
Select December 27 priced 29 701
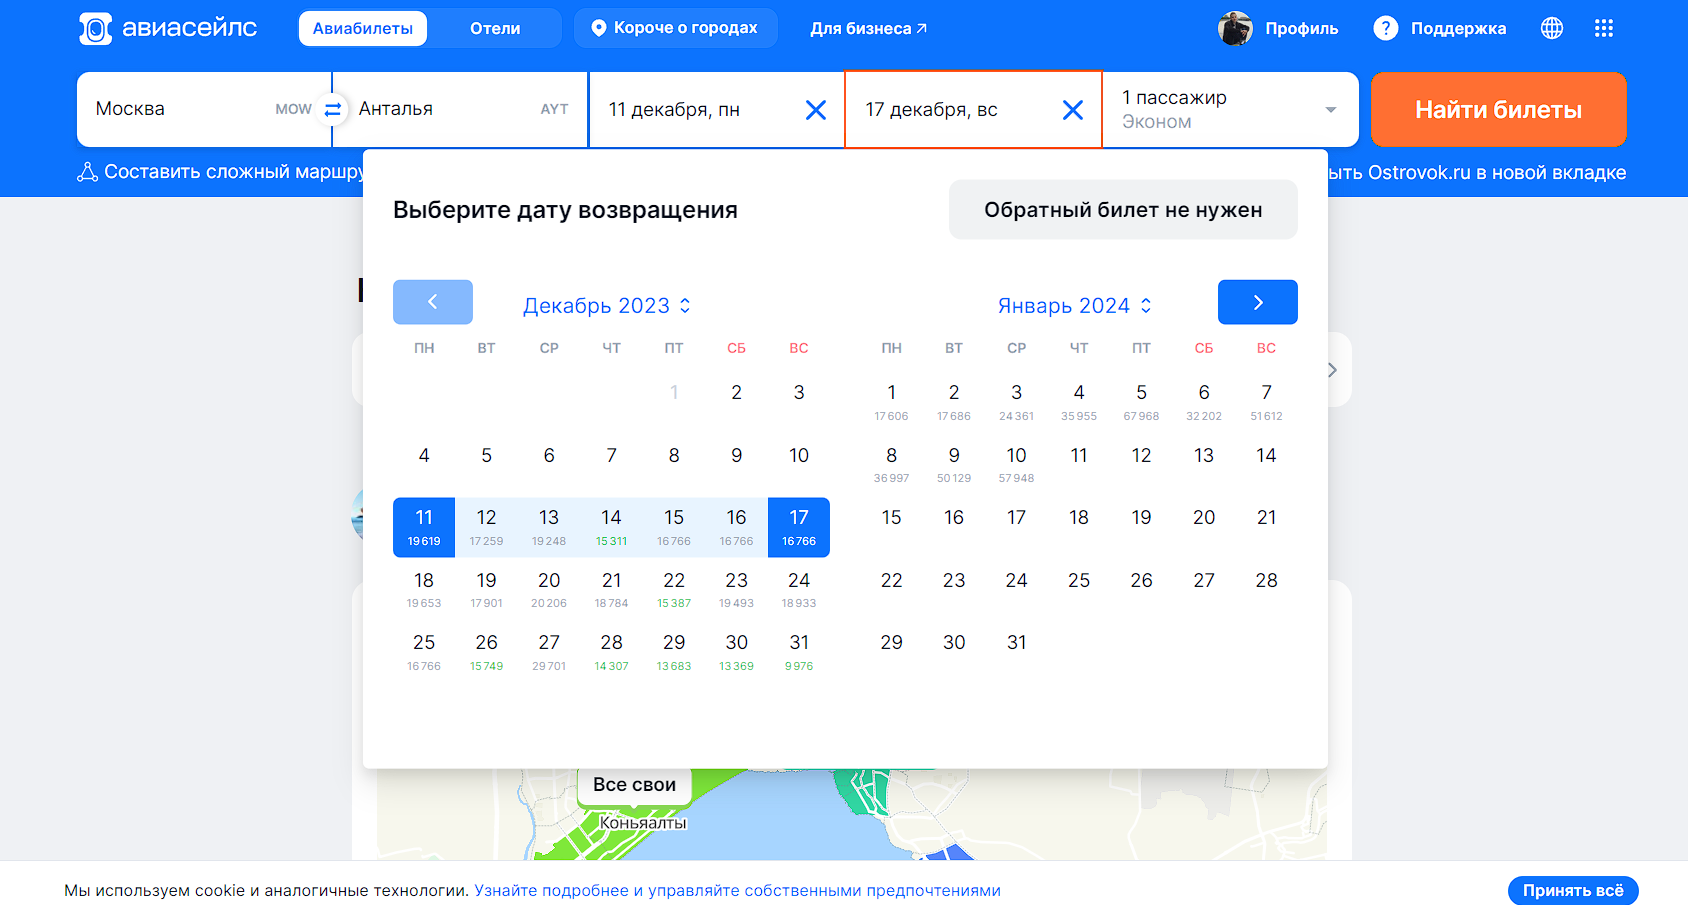[549, 652]
